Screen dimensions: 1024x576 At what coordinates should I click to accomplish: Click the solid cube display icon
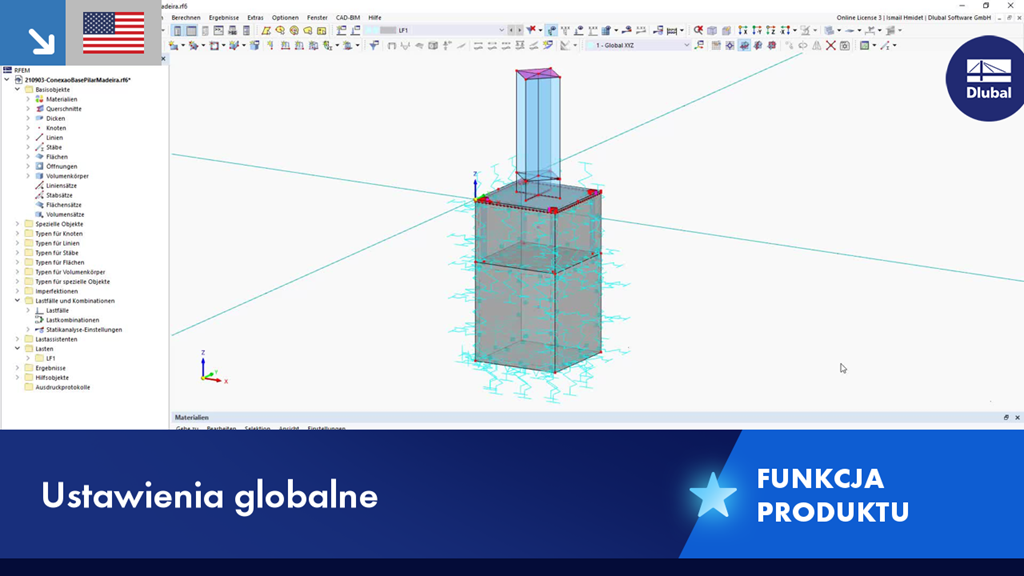(x=712, y=30)
